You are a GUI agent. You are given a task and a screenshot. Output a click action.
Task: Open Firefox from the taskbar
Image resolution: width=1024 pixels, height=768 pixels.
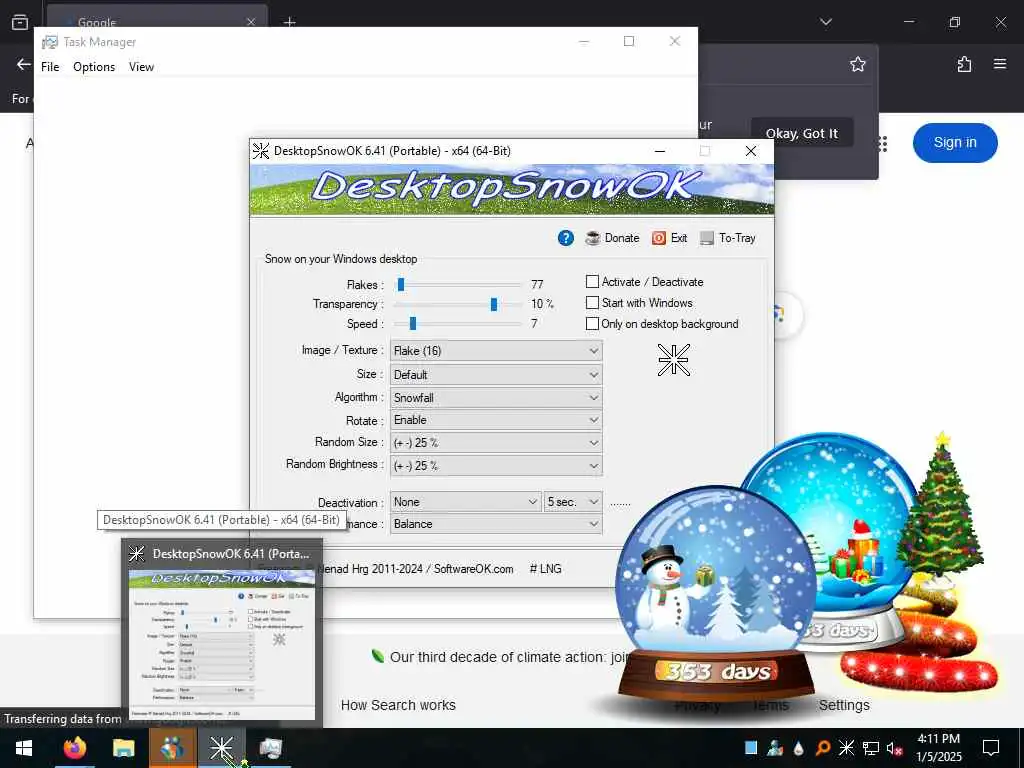click(74, 748)
